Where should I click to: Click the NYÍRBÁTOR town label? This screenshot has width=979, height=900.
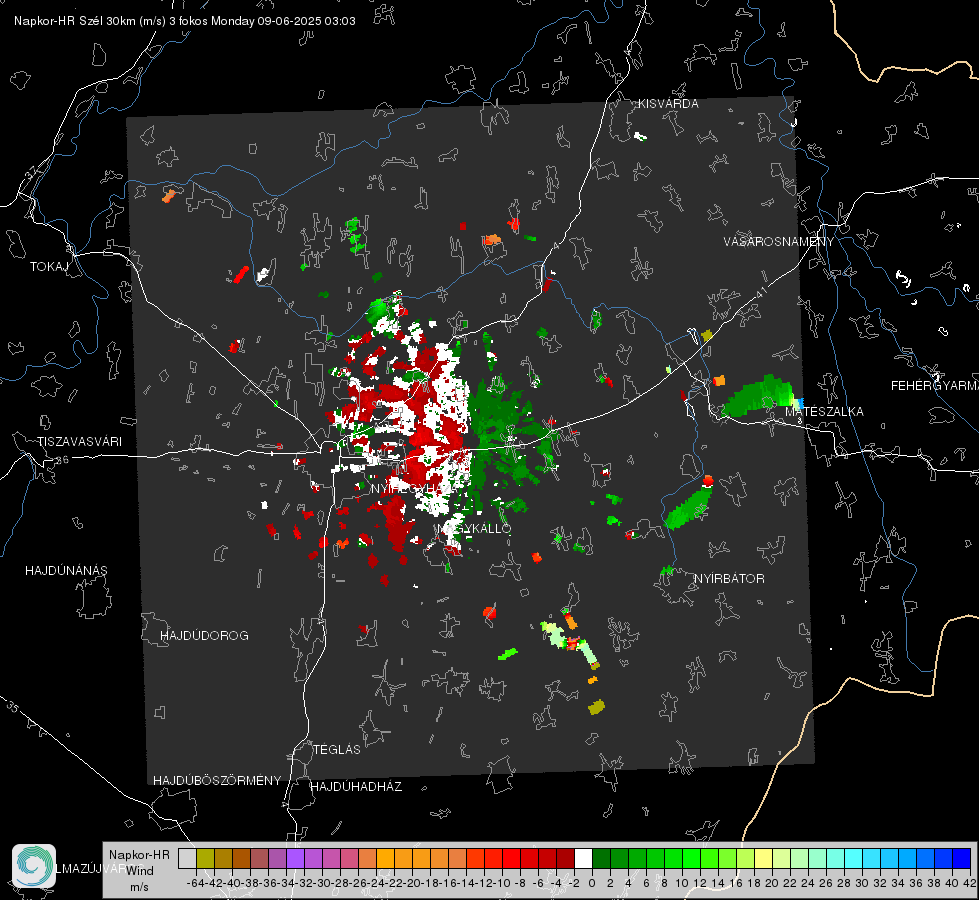pyautogui.click(x=729, y=579)
